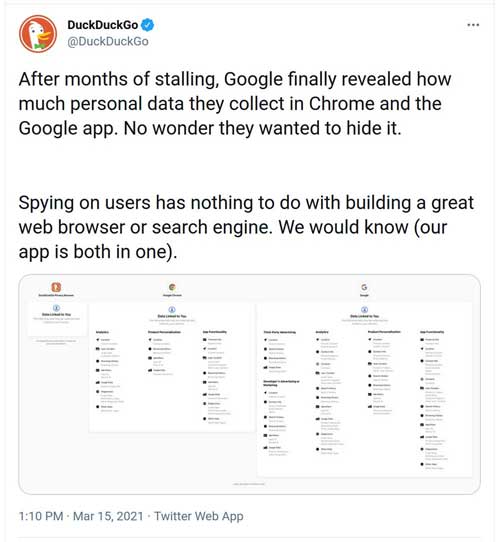This screenshot has width=500, height=542.
Task: Open the tweet's three-dot more menu
Action: pos(473,25)
